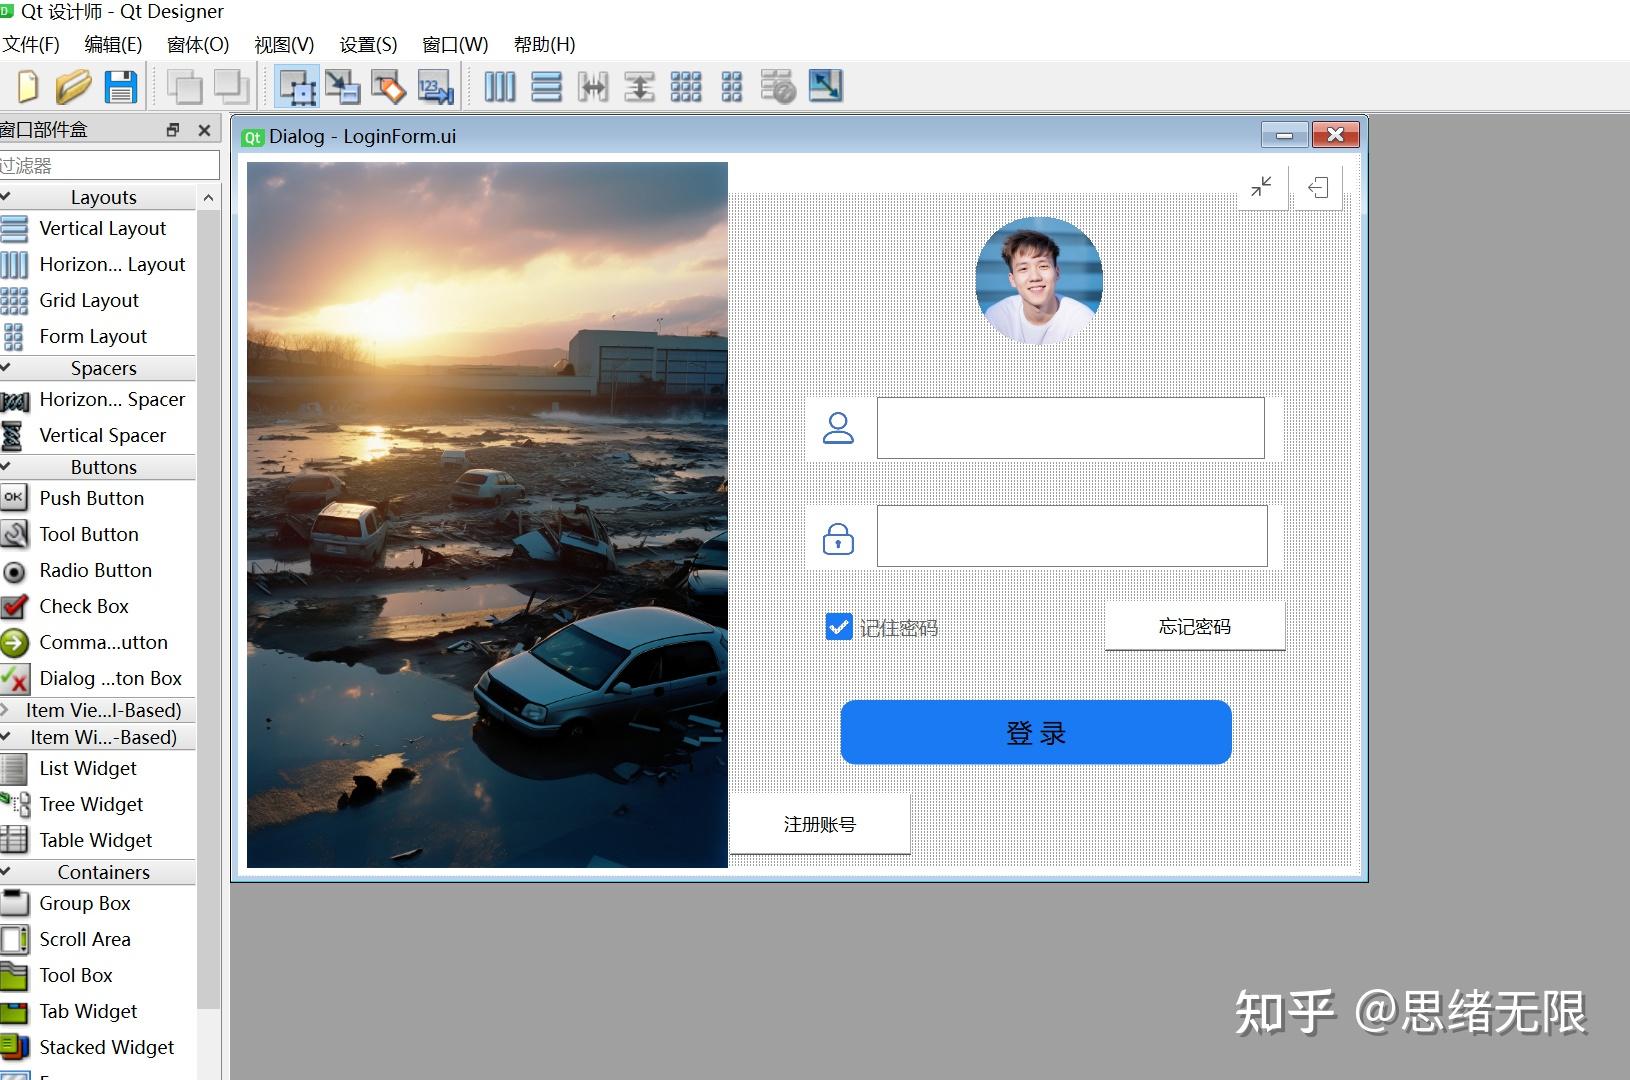This screenshot has width=1630, height=1080.
Task: Switch to Edit Tab Order mode
Action: click(x=435, y=87)
